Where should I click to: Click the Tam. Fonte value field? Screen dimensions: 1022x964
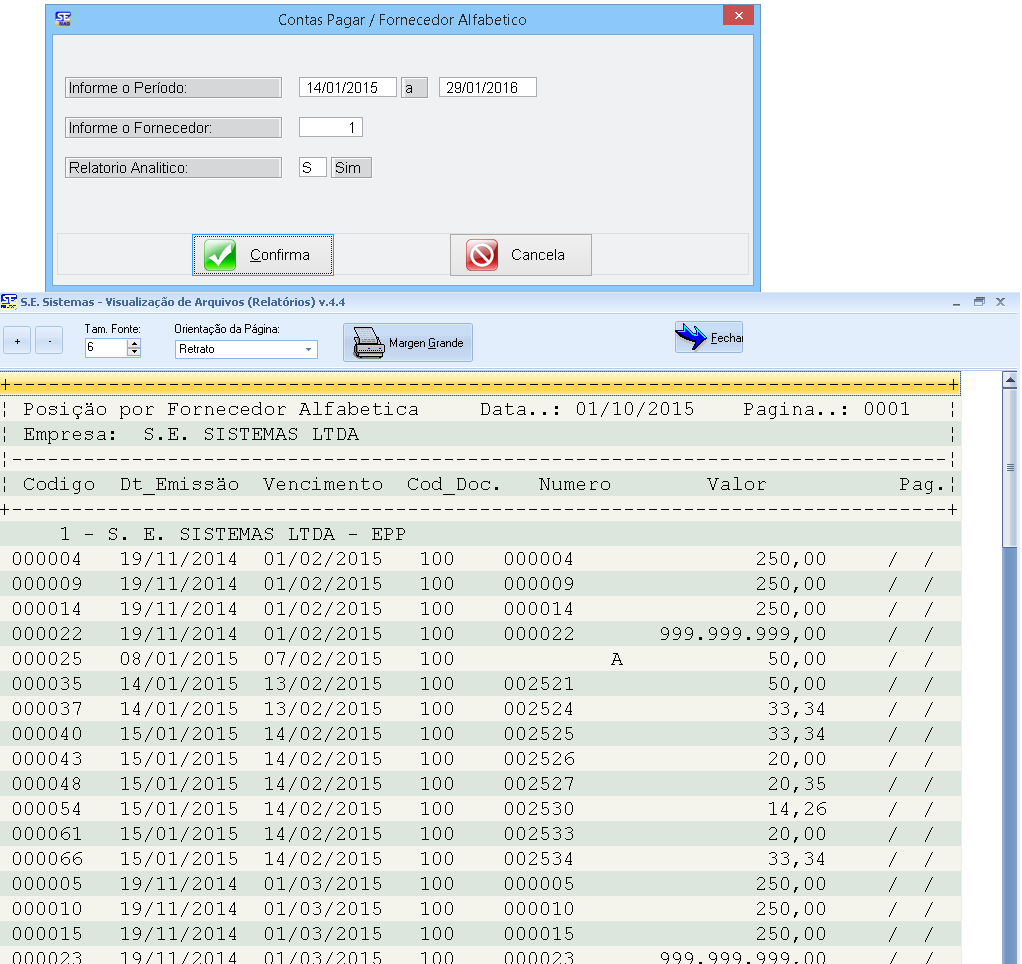coord(106,348)
